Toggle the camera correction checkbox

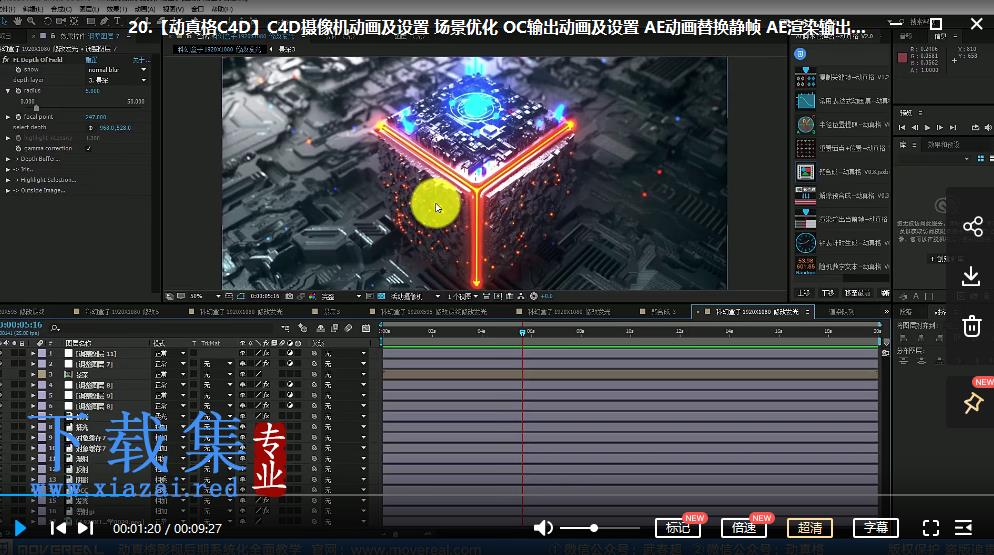[x=88, y=148]
